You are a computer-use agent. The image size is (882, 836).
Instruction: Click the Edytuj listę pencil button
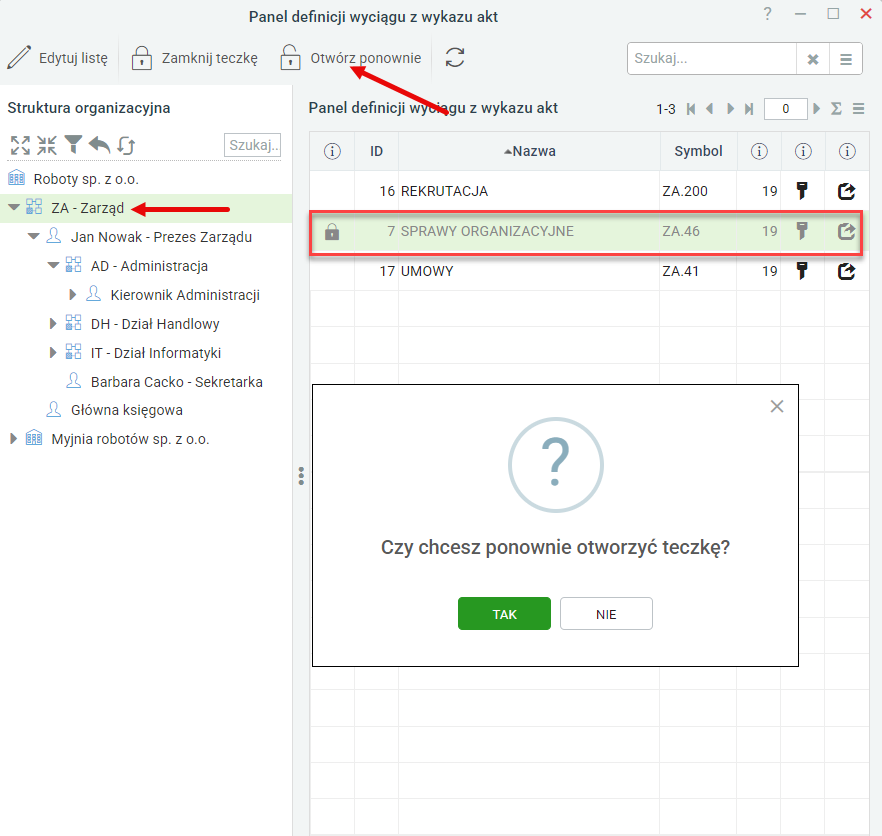click(57, 58)
